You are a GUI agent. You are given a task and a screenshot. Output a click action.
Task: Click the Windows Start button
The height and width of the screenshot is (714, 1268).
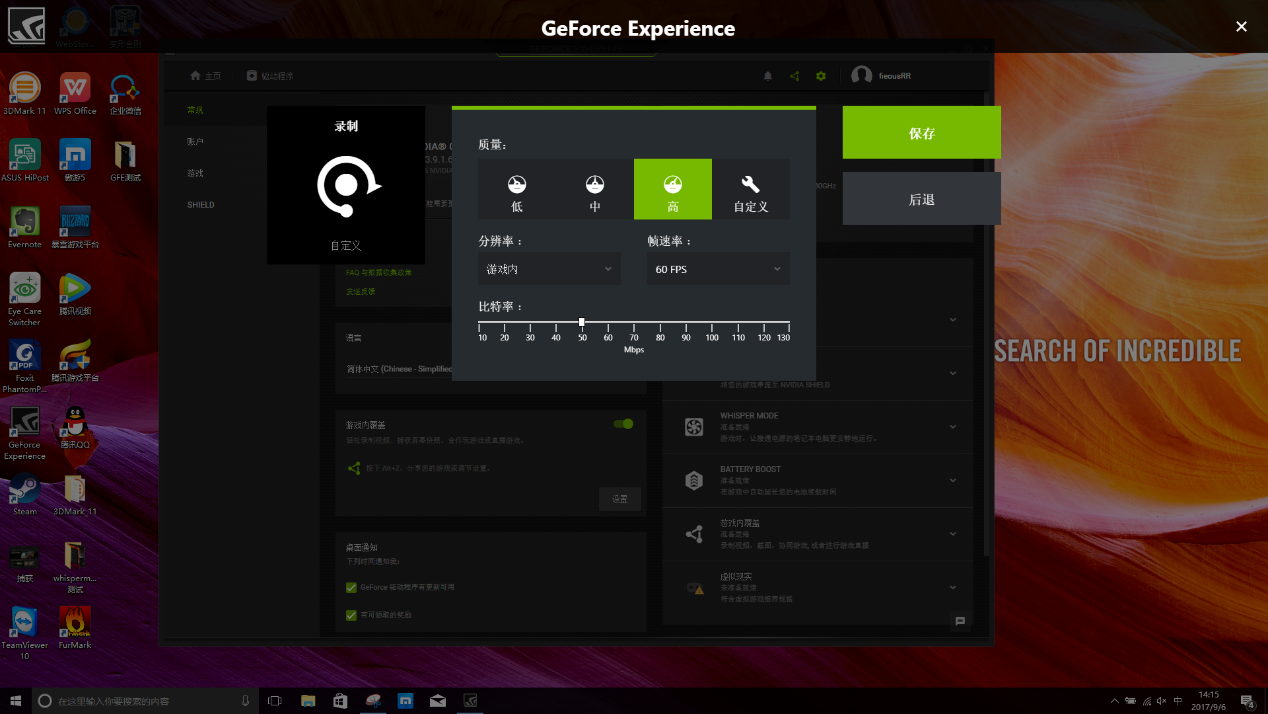point(16,701)
